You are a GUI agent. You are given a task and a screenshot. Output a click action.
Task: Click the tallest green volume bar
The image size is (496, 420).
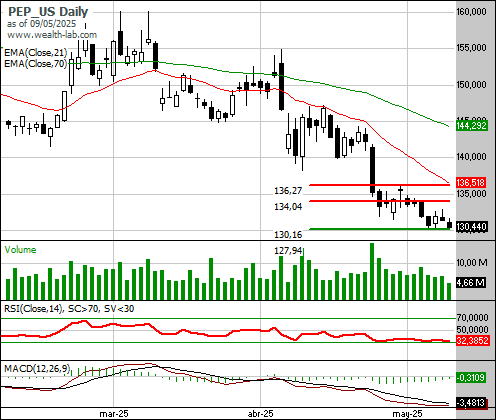point(372,271)
